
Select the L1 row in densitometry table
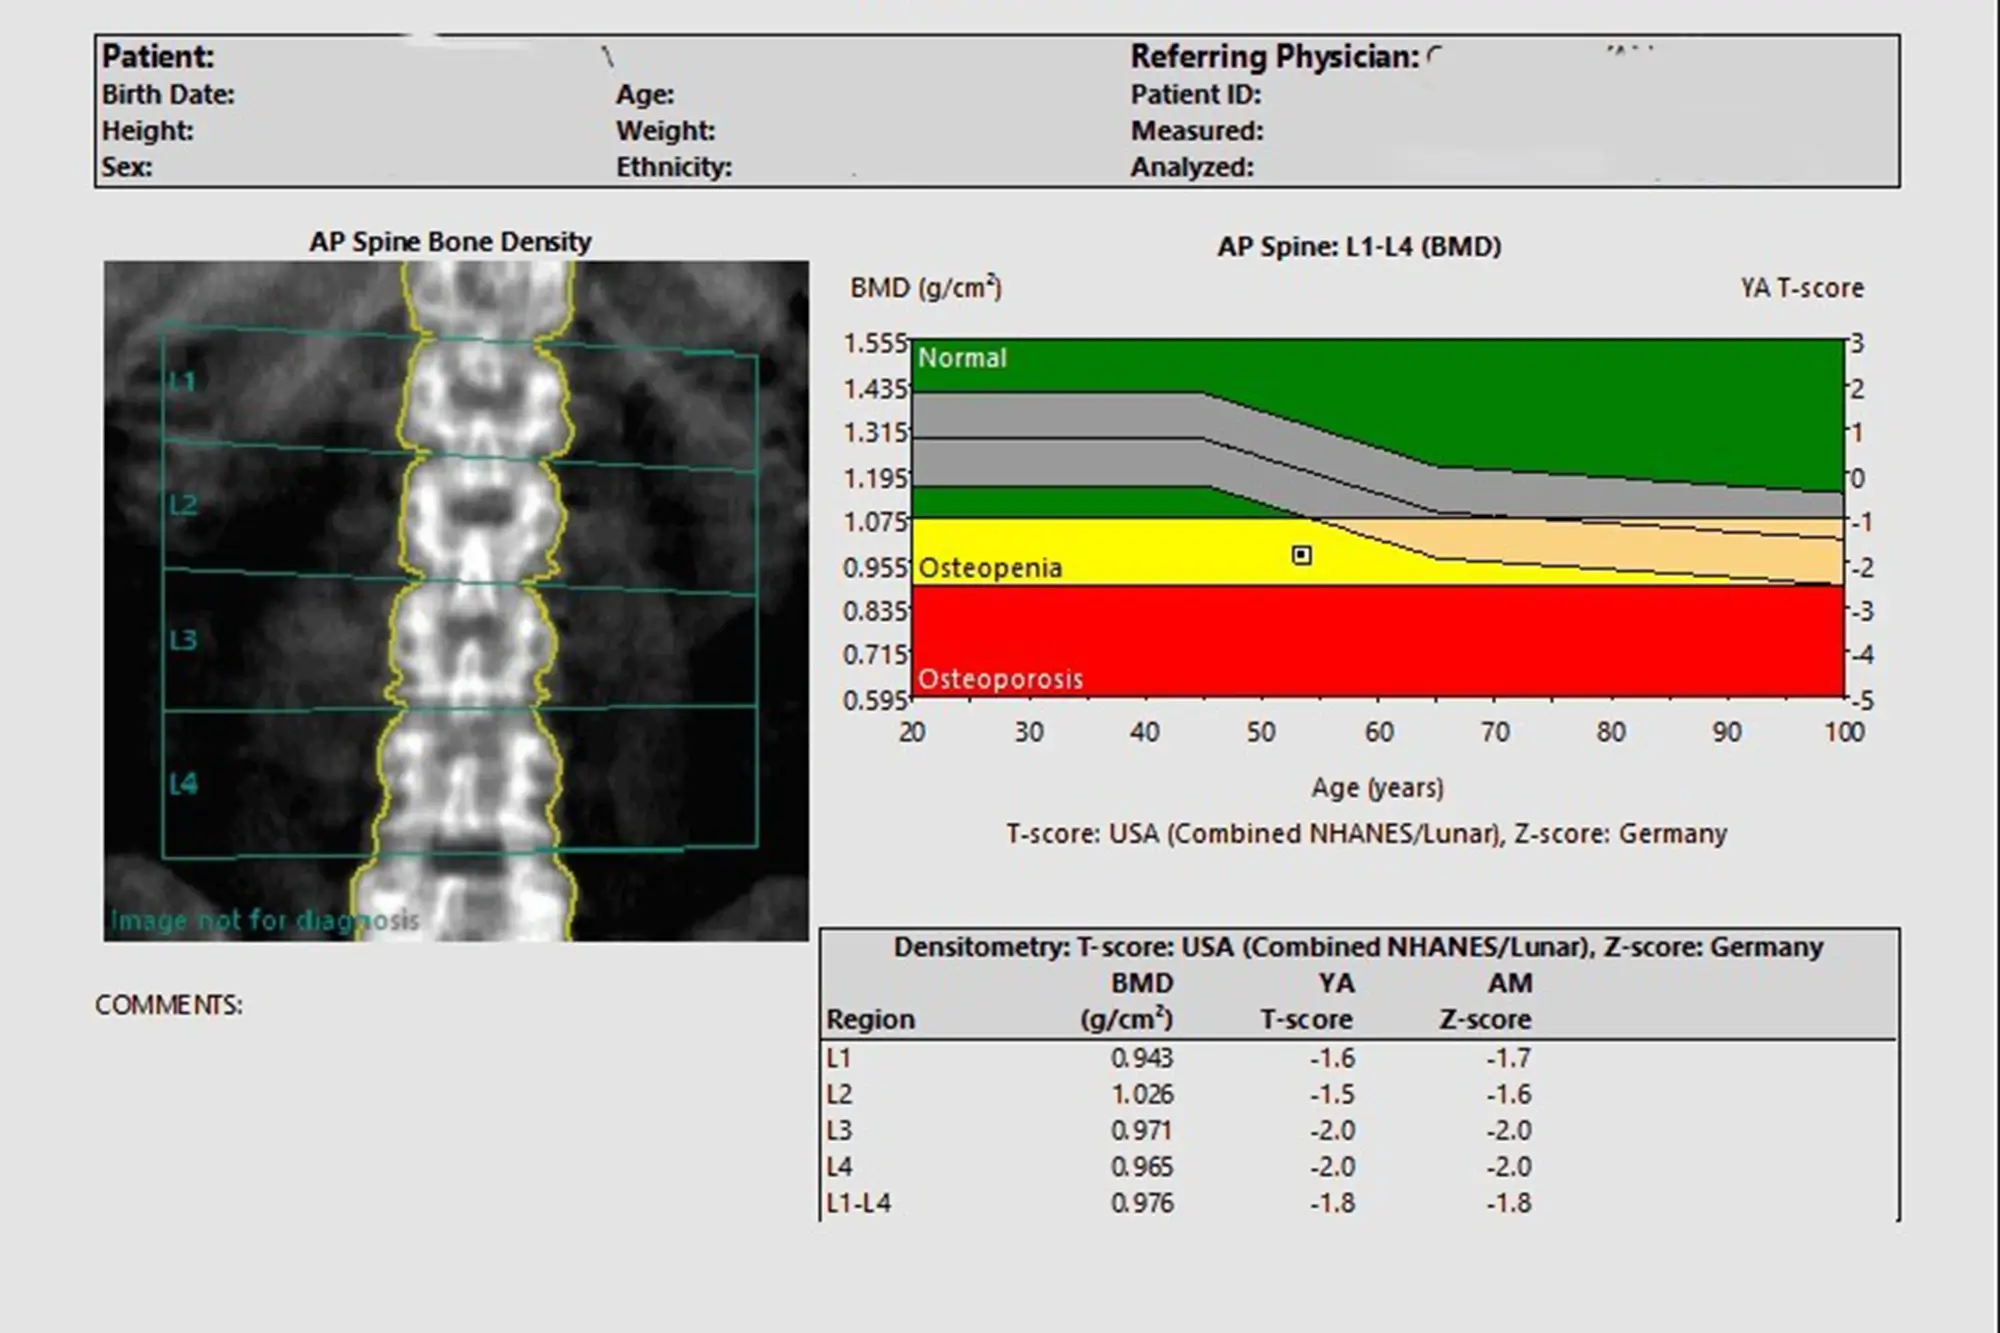838,1058
